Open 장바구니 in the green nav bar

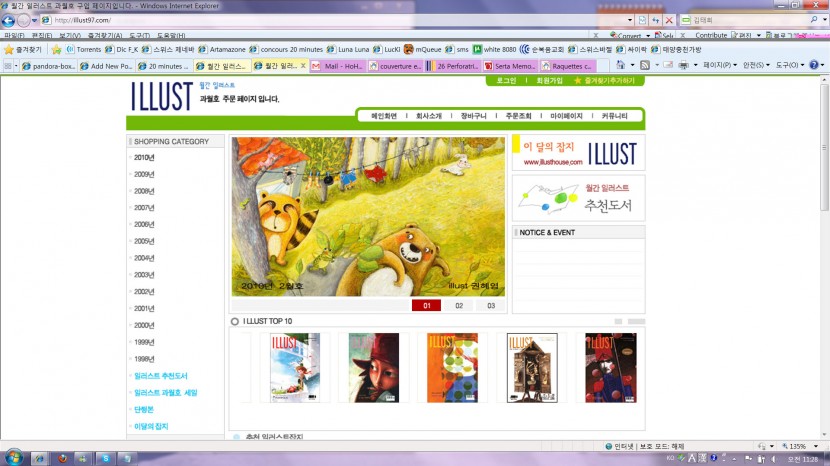[x=473, y=116]
